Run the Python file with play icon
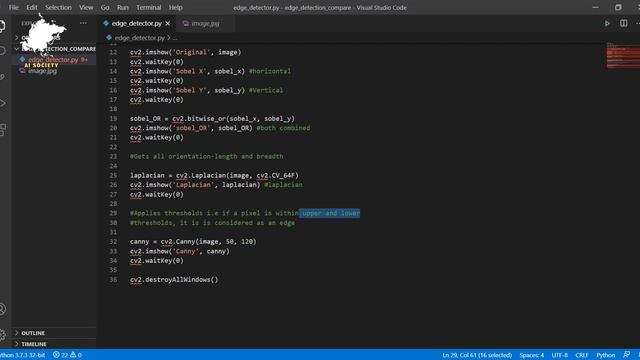Image resolution: width=640 pixels, height=360 pixels. pyautogui.click(x=607, y=23)
